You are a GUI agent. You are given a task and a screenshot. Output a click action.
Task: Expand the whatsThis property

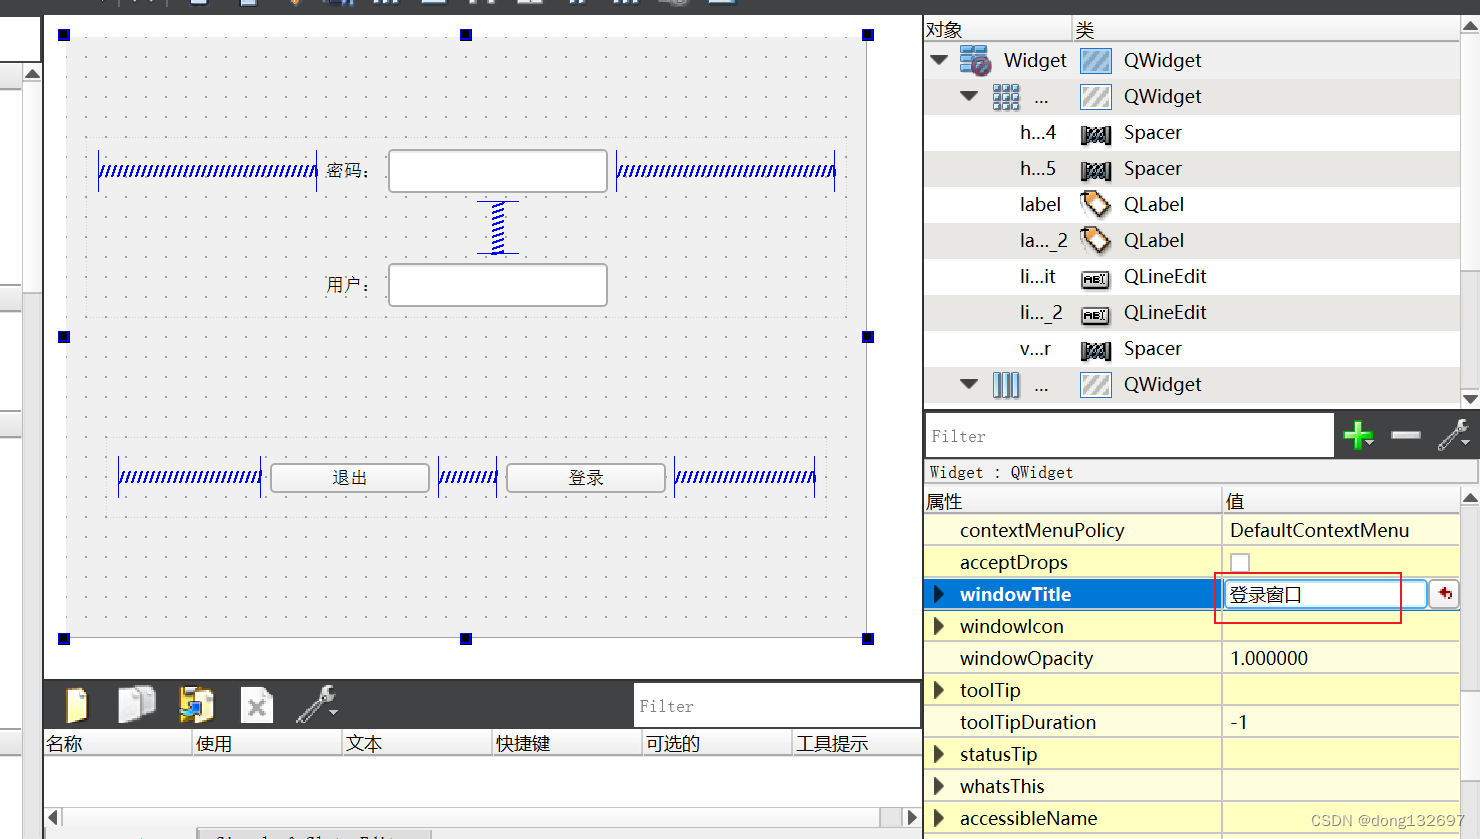[x=938, y=786]
